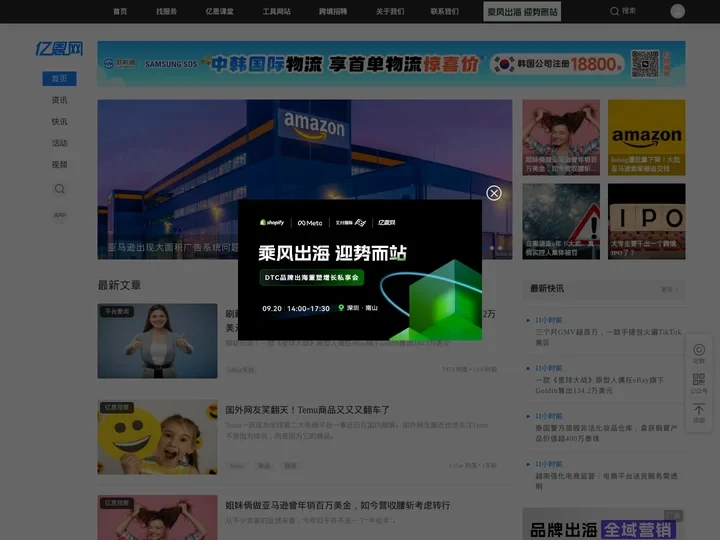This screenshot has width=720, height=540.
Task: Click the 更多 link beside 最新快讯
Action: [669, 289]
